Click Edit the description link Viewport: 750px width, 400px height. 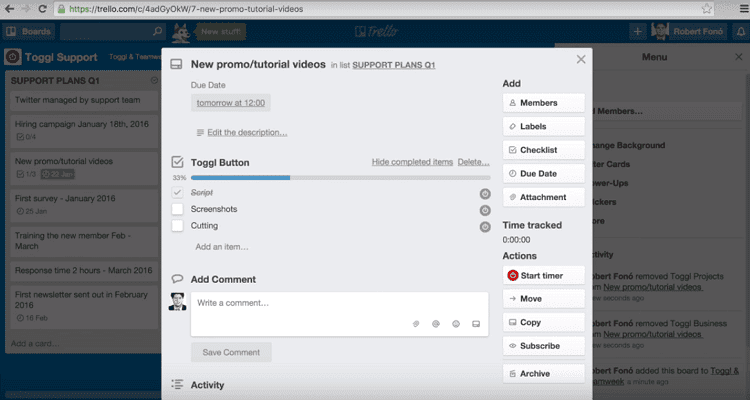point(247,133)
